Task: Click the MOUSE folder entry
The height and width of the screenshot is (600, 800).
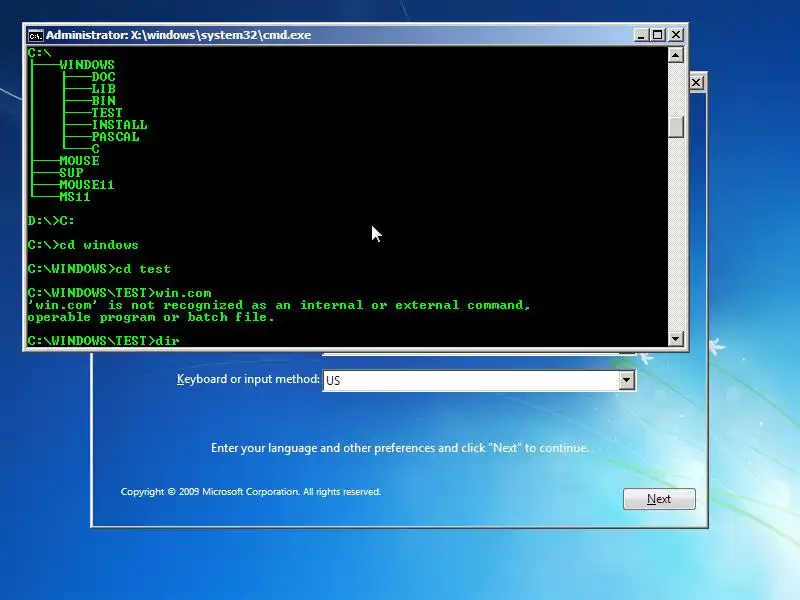Action: point(79,161)
